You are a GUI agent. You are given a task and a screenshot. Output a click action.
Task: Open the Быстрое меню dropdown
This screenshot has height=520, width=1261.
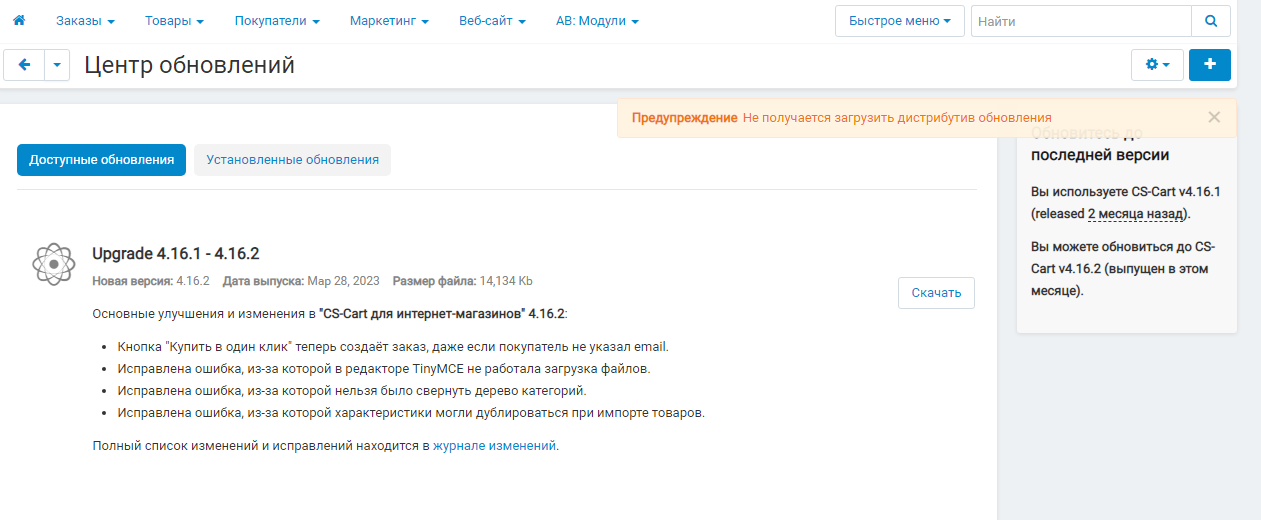[900, 21]
